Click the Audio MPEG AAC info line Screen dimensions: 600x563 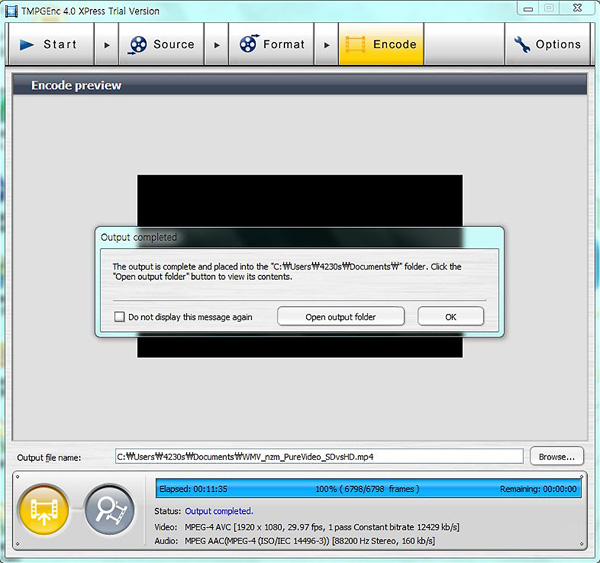(295, 541)
